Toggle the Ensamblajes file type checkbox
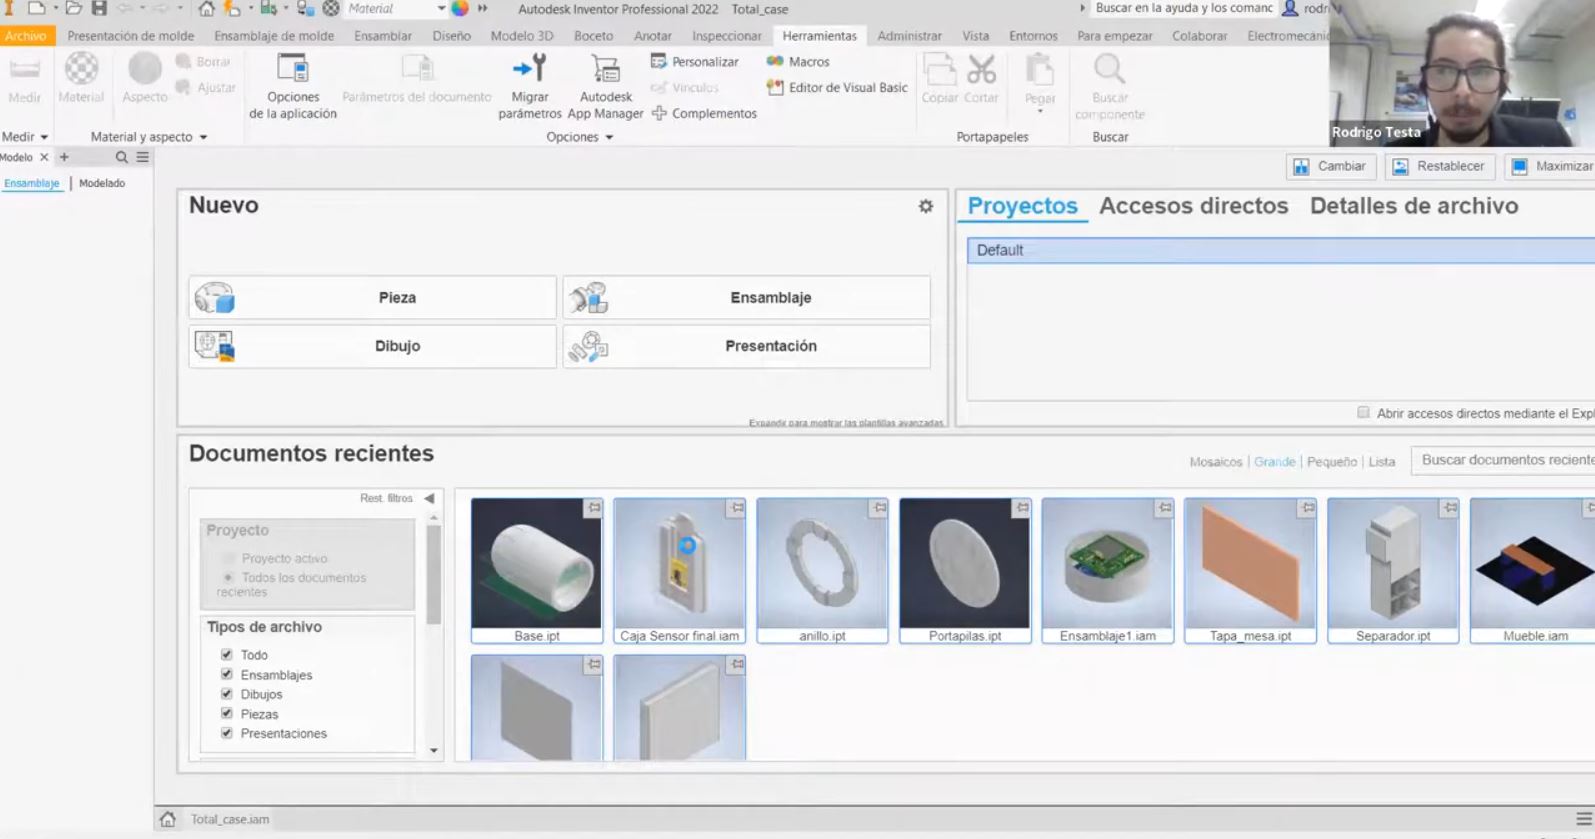Image resolution: width=1595 pixels, height=839 pixels. [x=227, y=674]
